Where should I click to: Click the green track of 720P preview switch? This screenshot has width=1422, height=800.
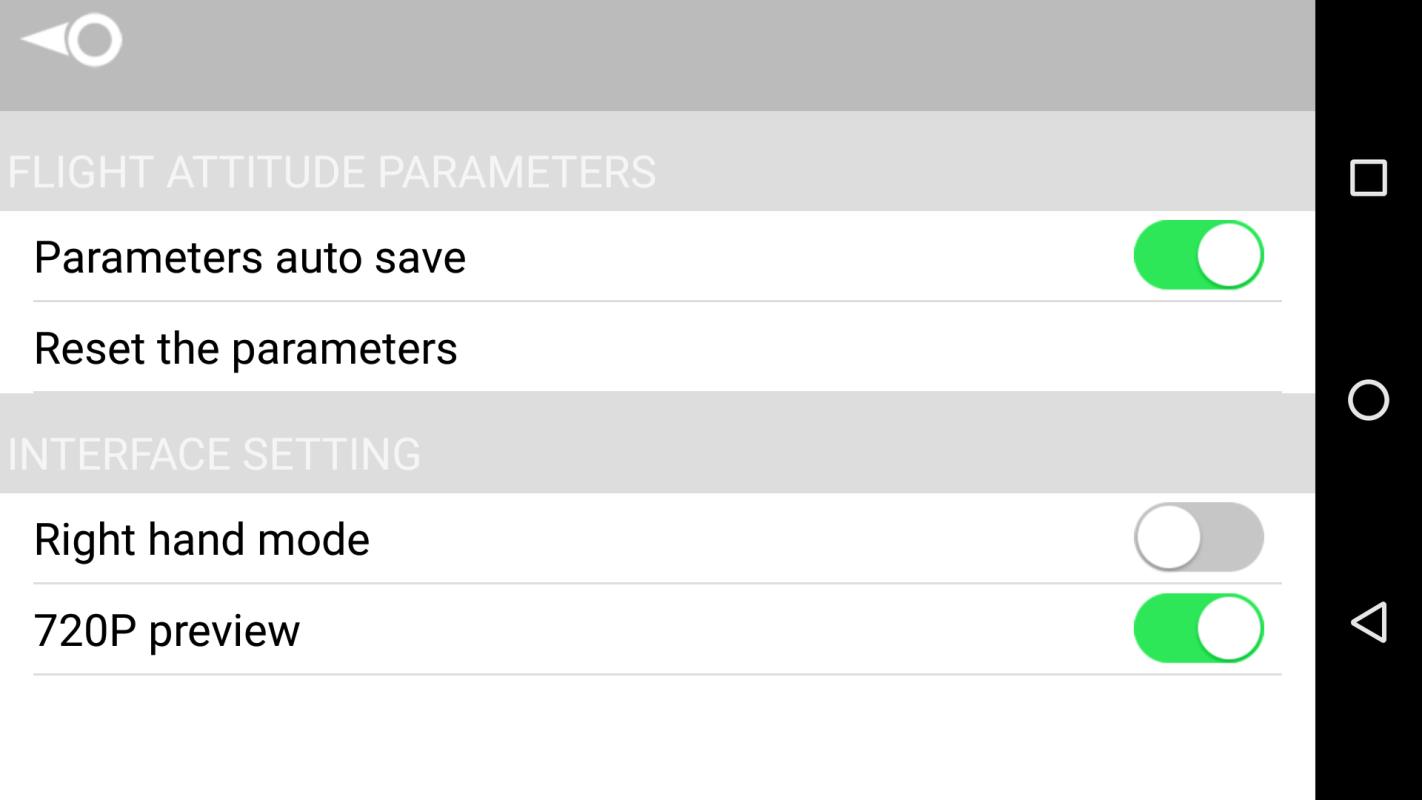[x=1162, y=629]
